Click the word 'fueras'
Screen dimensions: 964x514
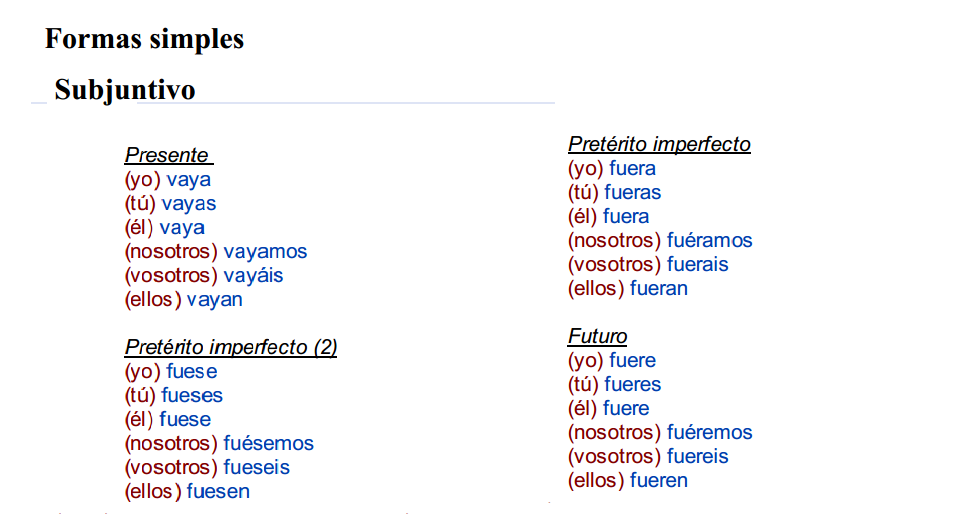632,192
